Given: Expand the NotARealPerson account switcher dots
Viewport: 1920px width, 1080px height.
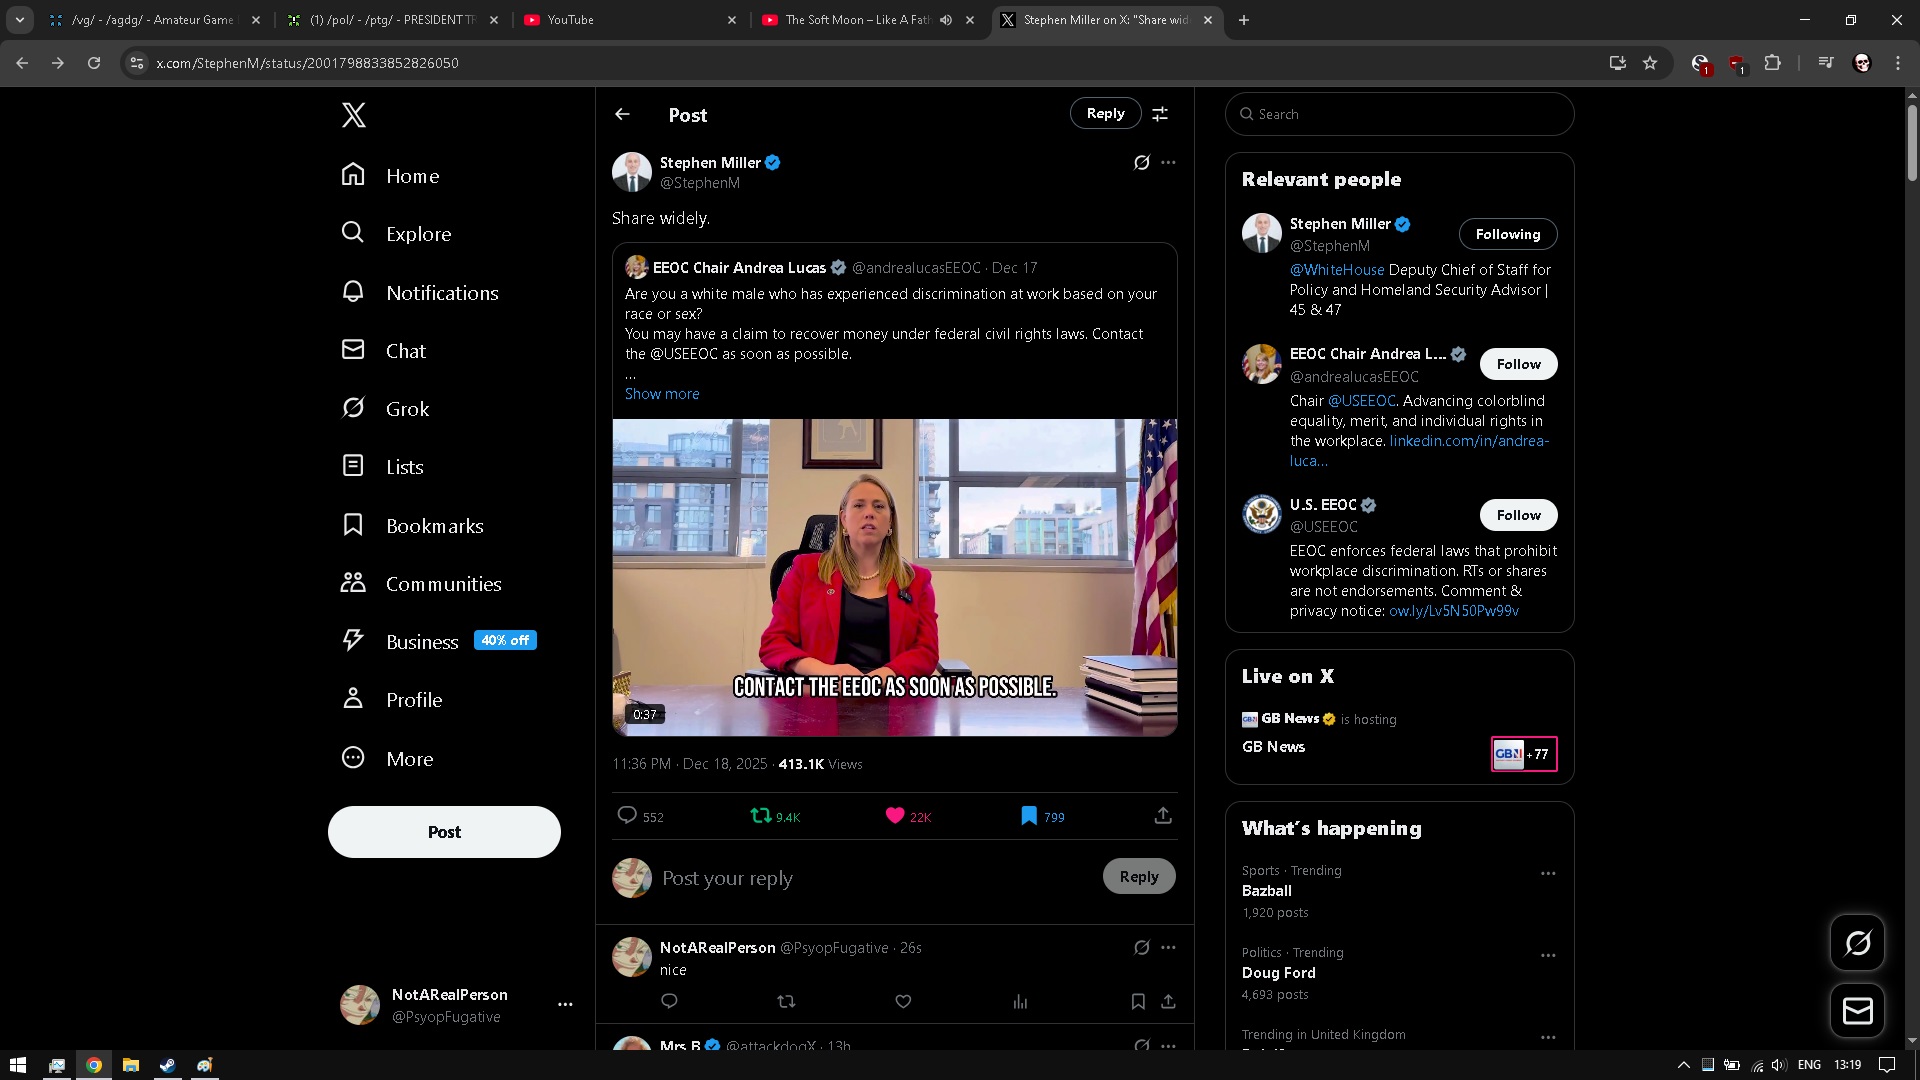Looking at the screenshot, I should [x=565, y=1004].
